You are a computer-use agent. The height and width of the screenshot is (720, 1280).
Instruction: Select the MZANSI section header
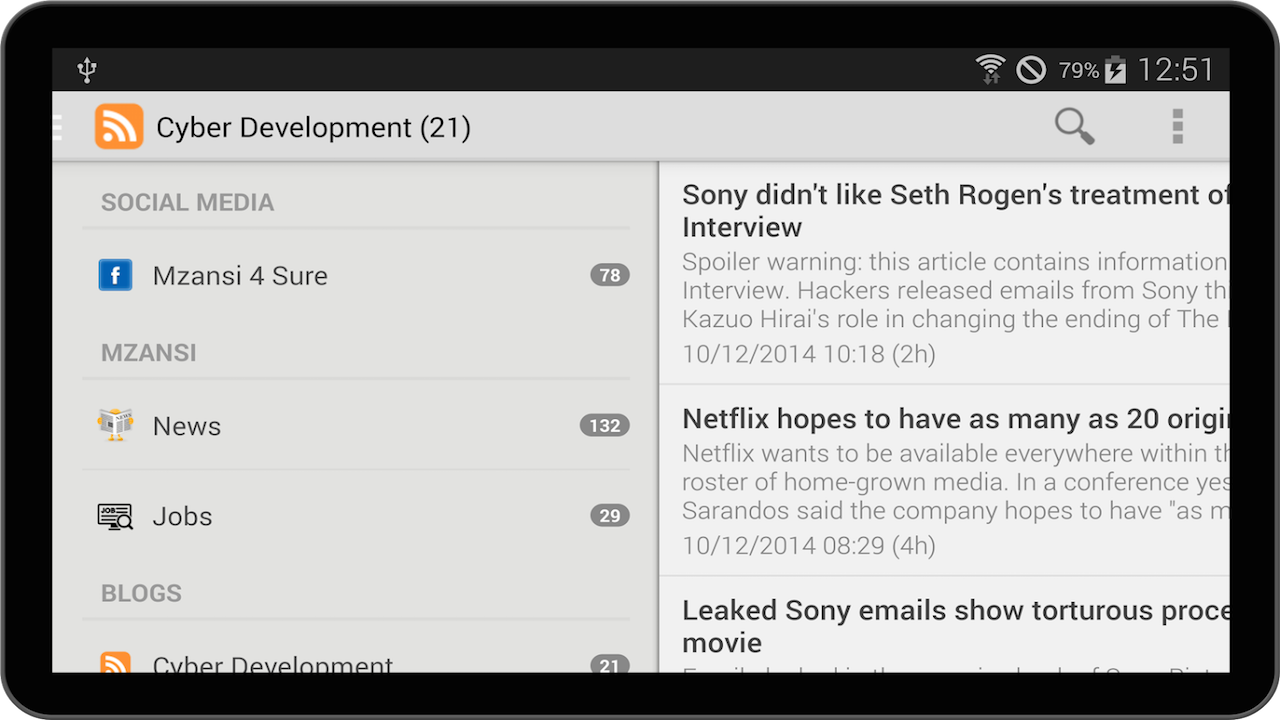pos(148,352)
